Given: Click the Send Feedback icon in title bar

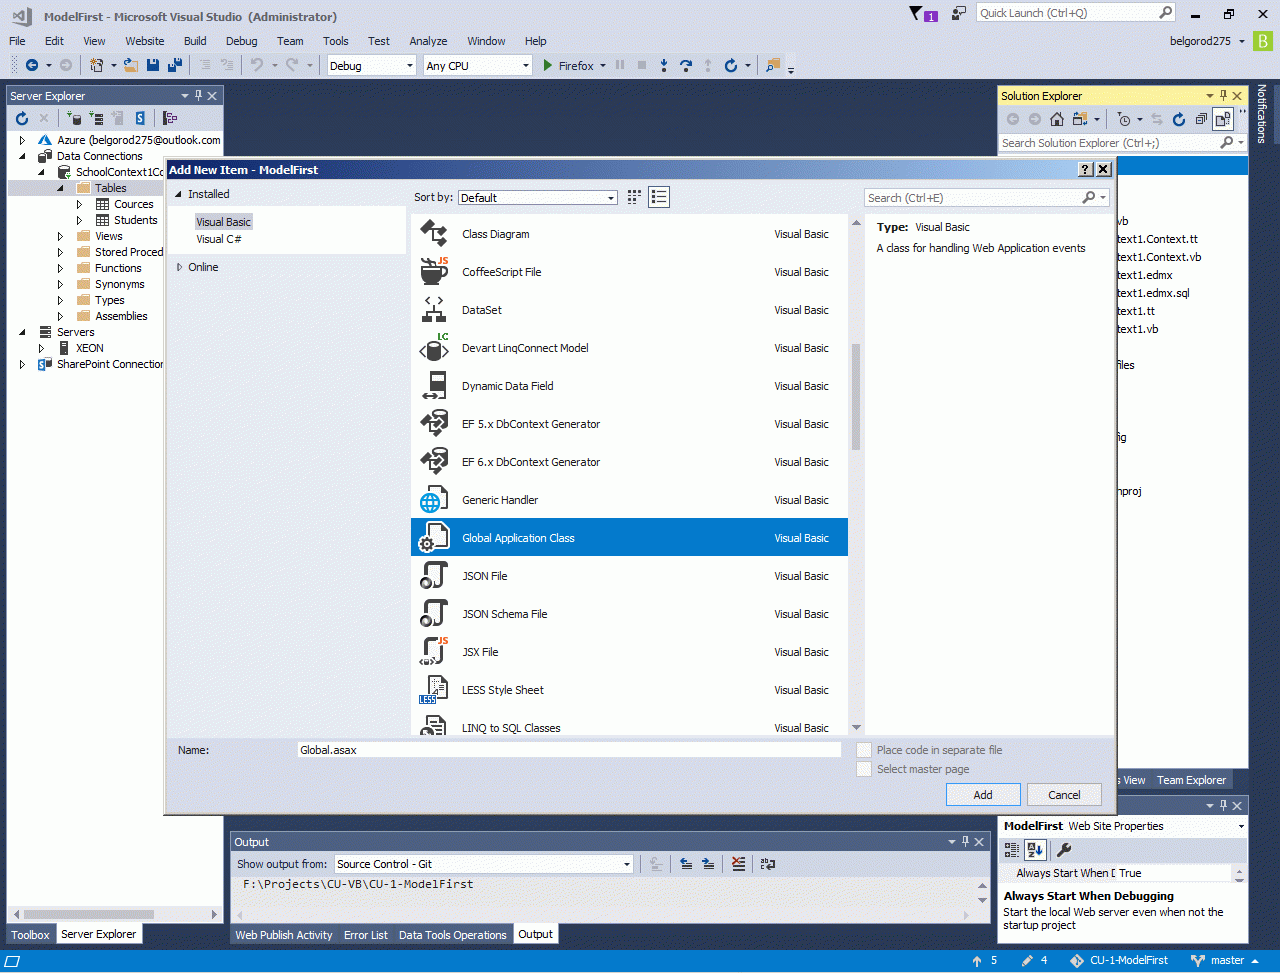Looking at the screenshot, I should 959,14.
